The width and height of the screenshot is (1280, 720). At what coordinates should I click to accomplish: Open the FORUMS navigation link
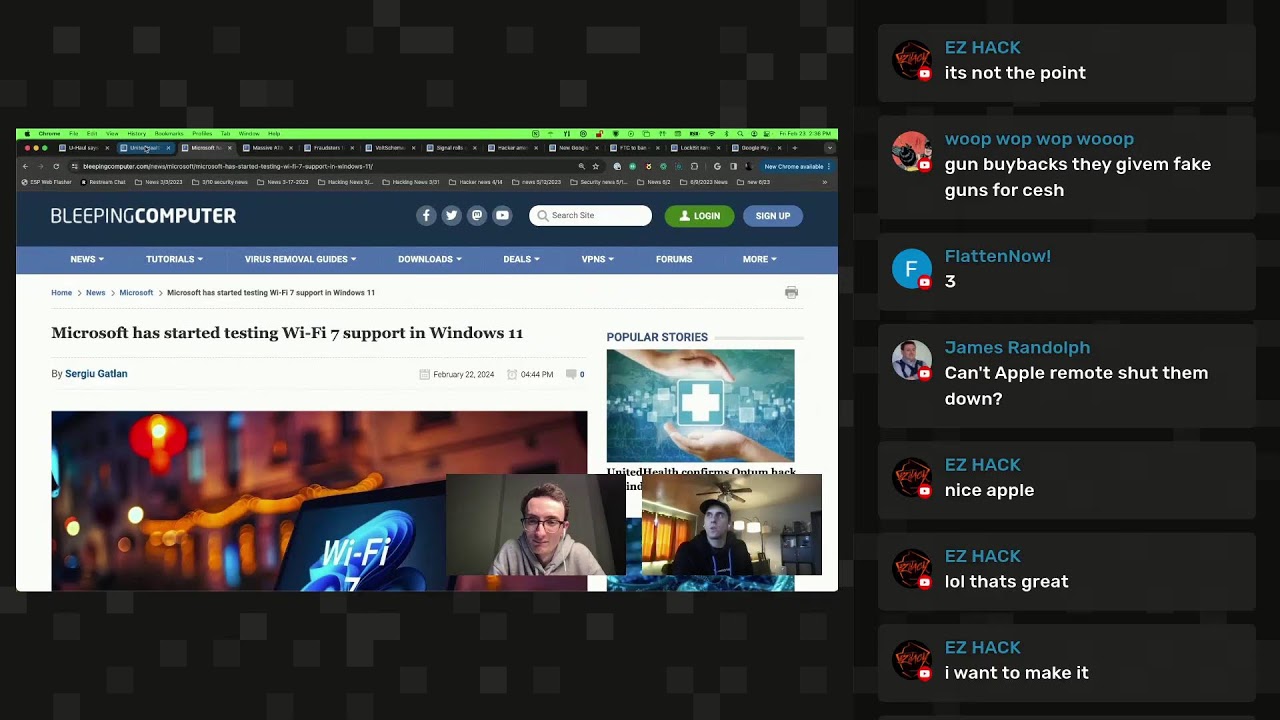point(674,259)
